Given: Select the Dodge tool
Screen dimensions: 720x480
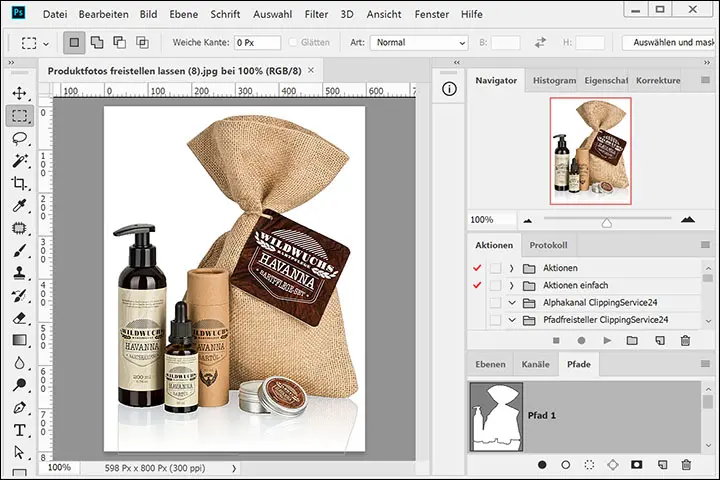Looking at the screenshot, I should pos(19,385).
